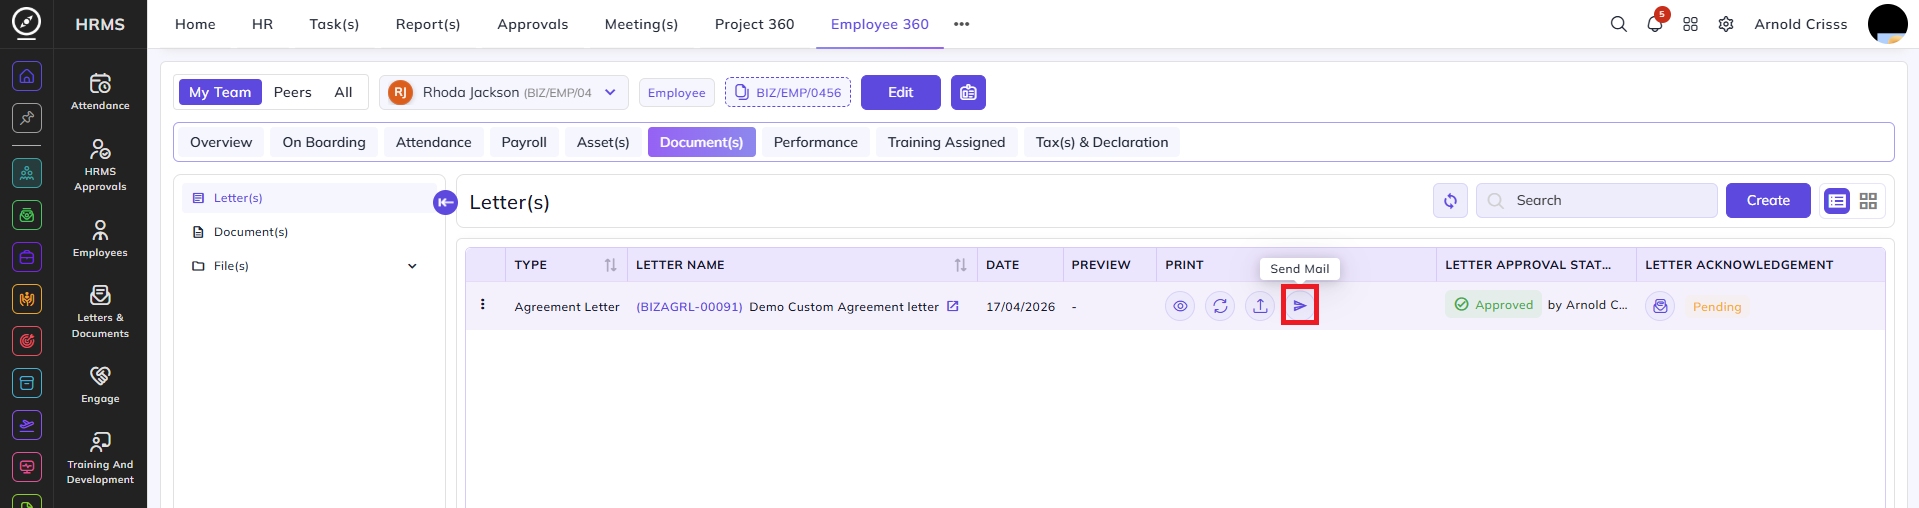Open the Approvals menu
The height and width of the screenshot is (508, 1919).
click(x=533, y=24)
